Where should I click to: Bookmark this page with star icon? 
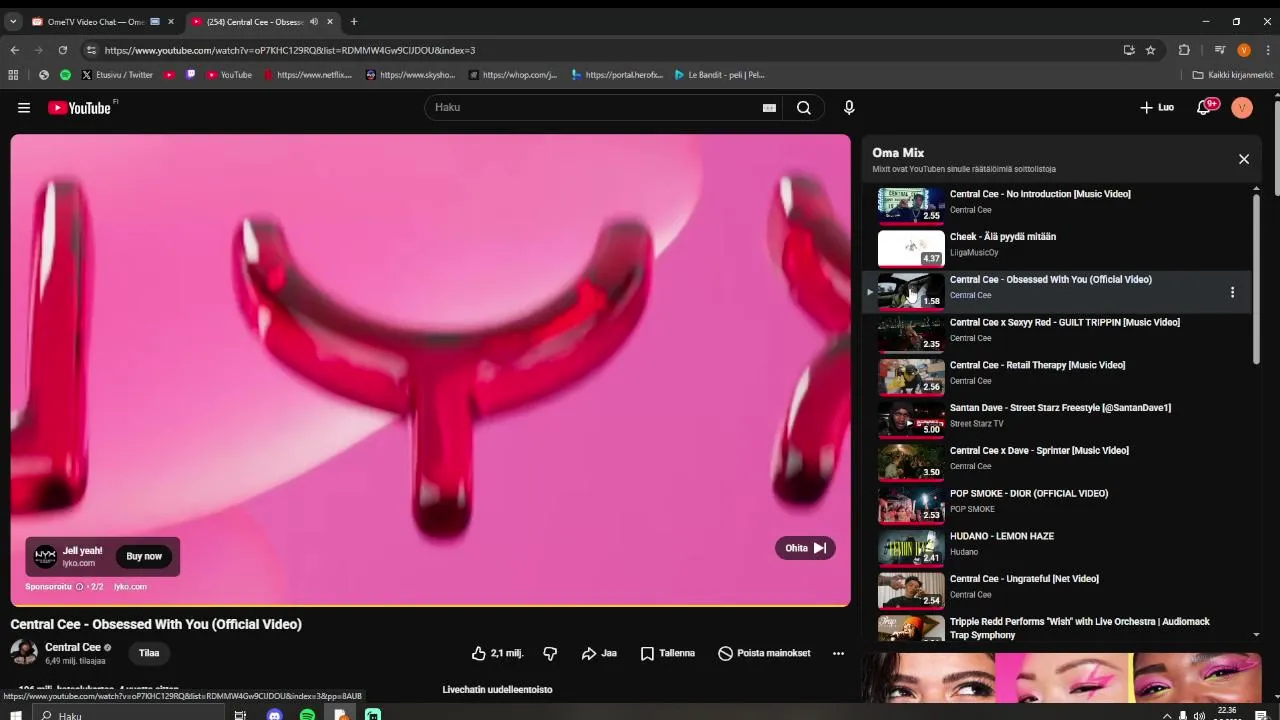coord(1151,50)
